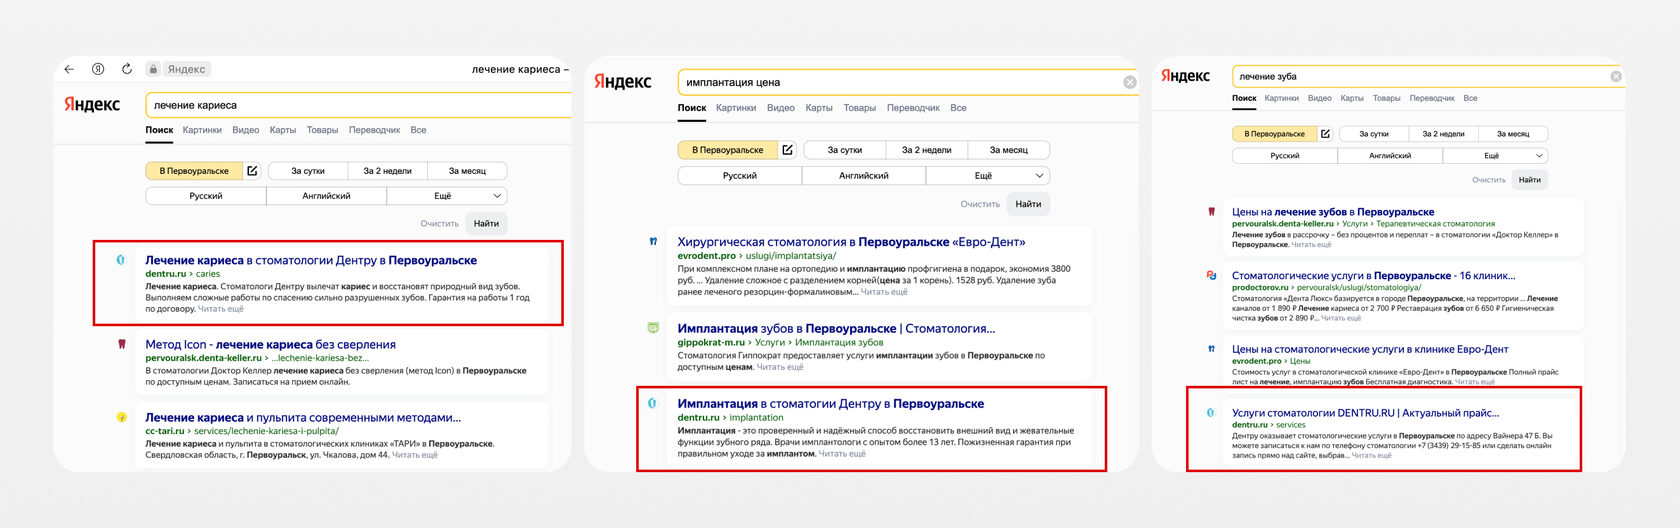The image size is (1680, 528).
Task: Expand Читать ещё under gippokrat-m.ru snippet
Action: [x=780, y=367]
